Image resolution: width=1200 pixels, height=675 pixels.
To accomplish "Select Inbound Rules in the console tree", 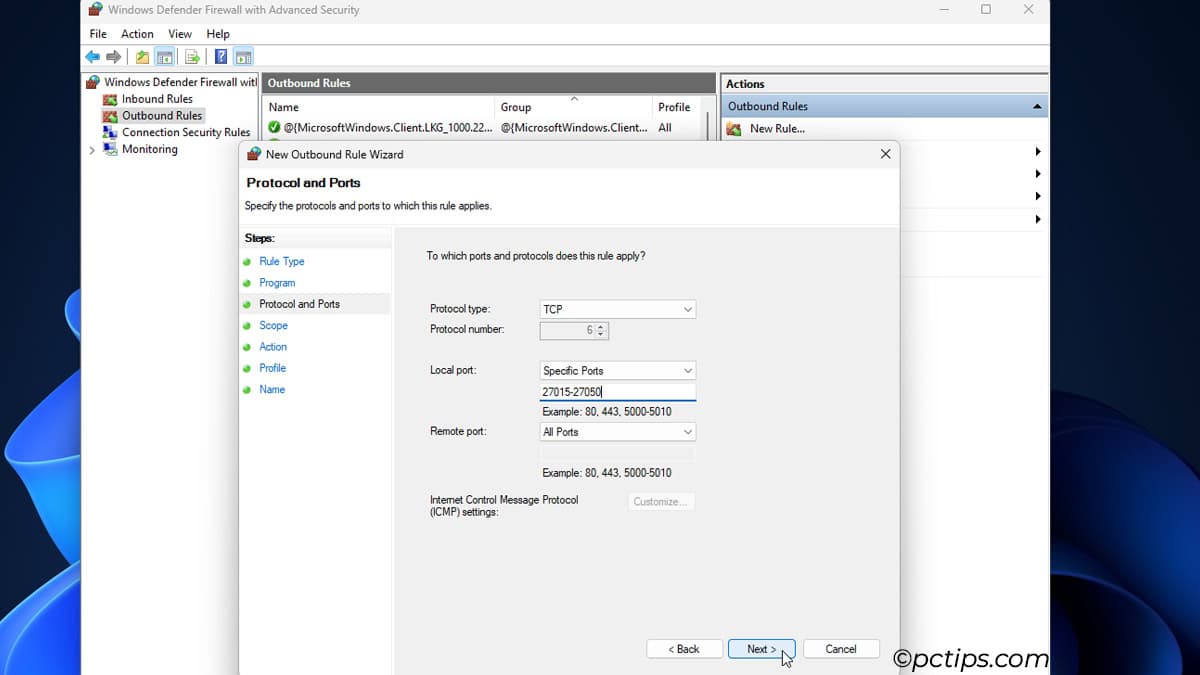I will click(x=156, y=99).
